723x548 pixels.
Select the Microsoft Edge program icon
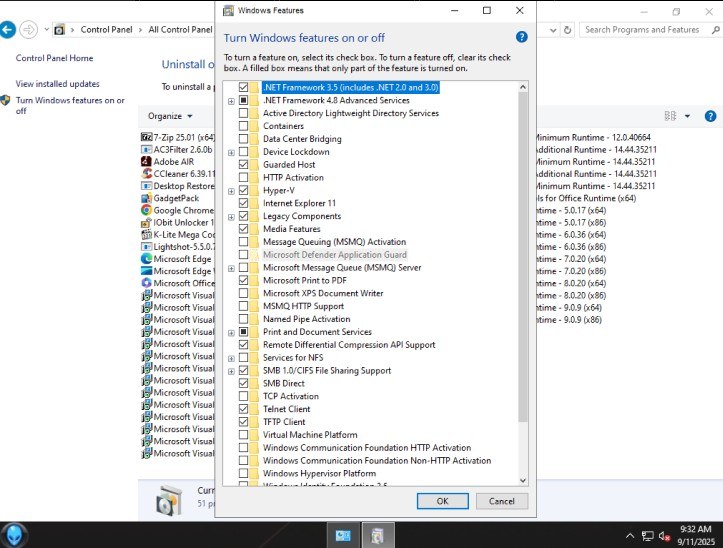(146, 259)
